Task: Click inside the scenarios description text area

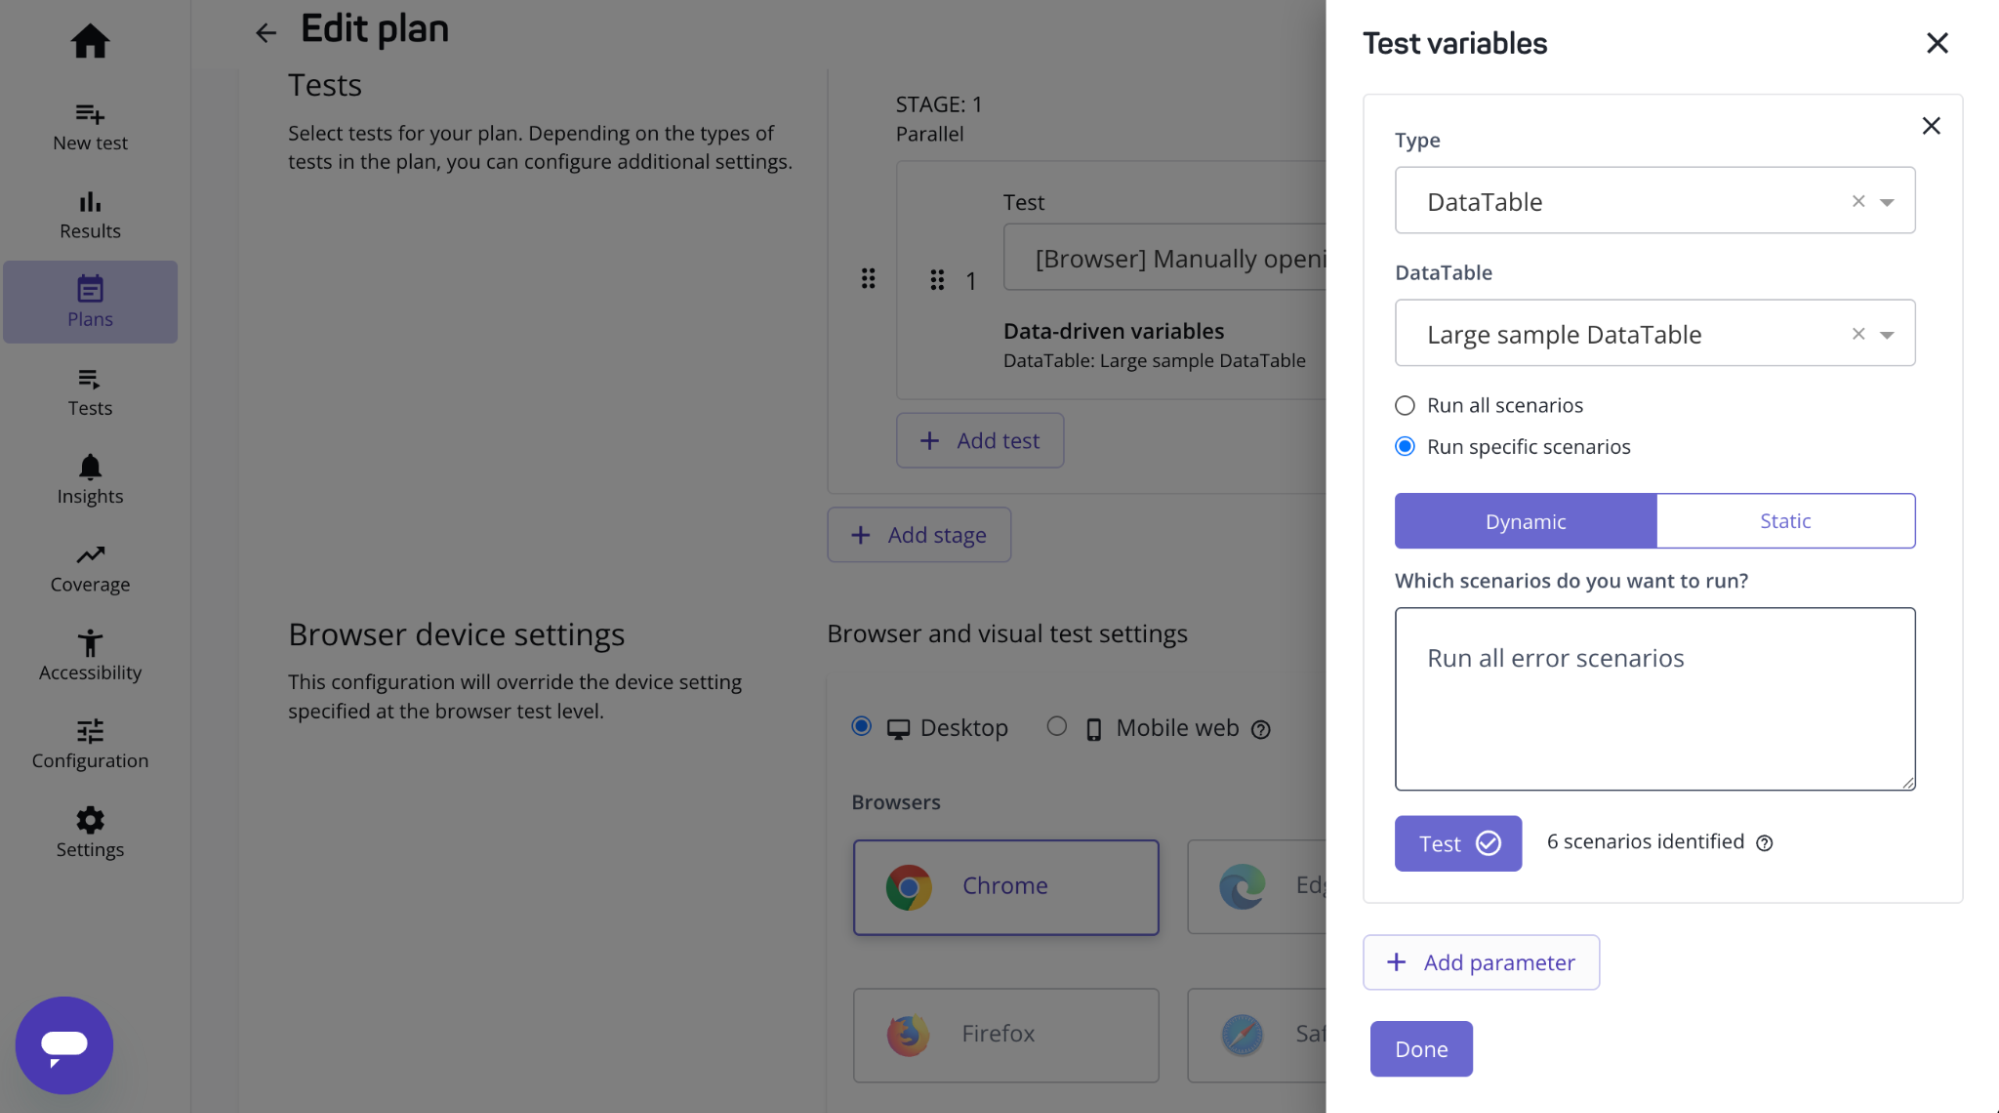Action: coord(1654,699)
